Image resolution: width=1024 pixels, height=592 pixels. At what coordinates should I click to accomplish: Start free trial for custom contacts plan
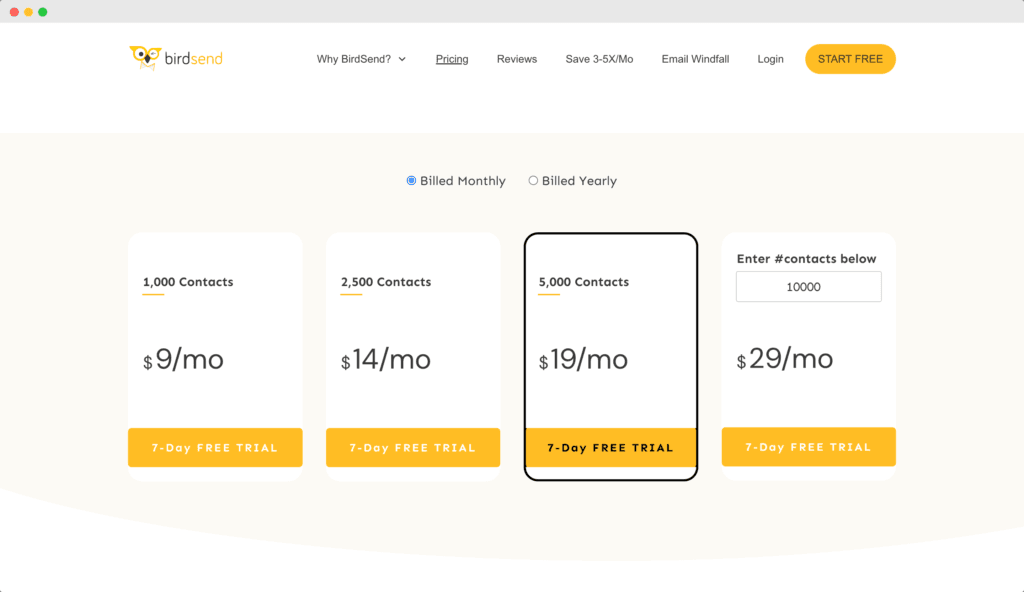pyautogui.click(x=808, y=447)
